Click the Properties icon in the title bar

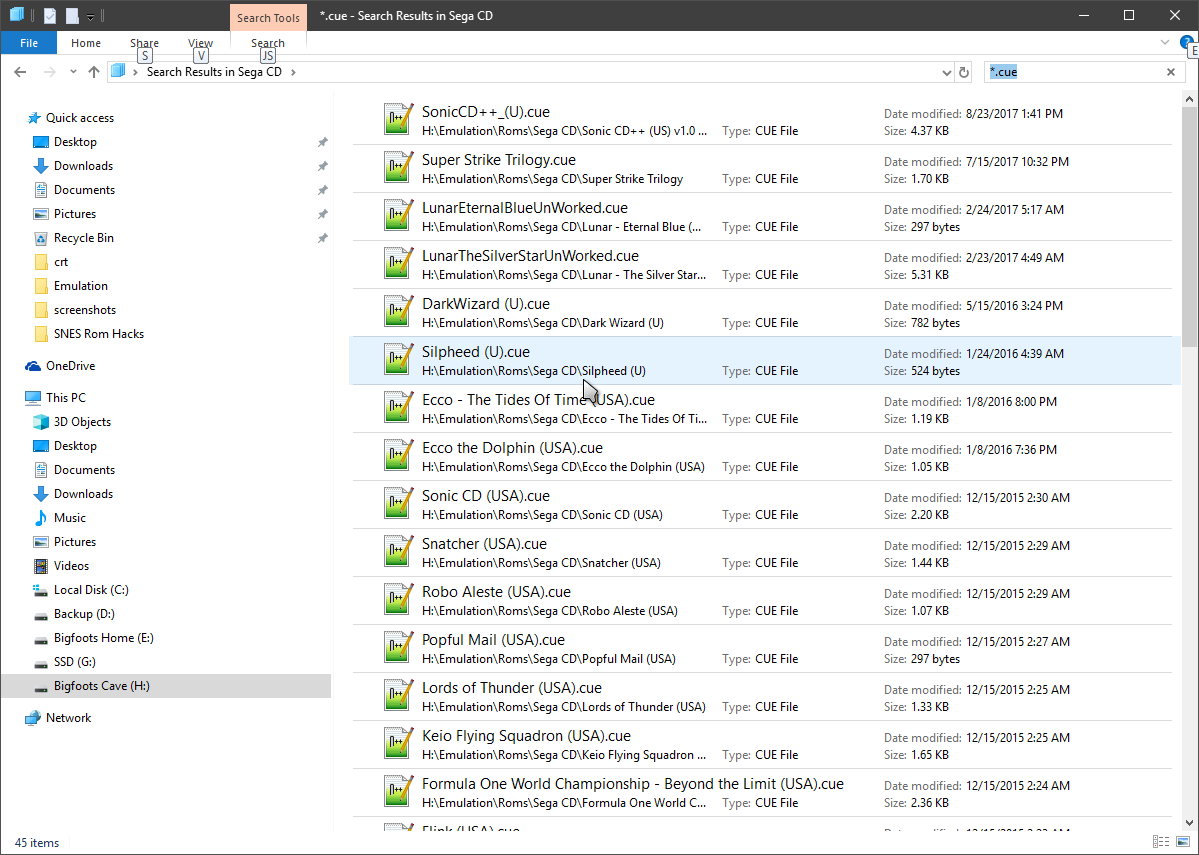click(50, 15)
